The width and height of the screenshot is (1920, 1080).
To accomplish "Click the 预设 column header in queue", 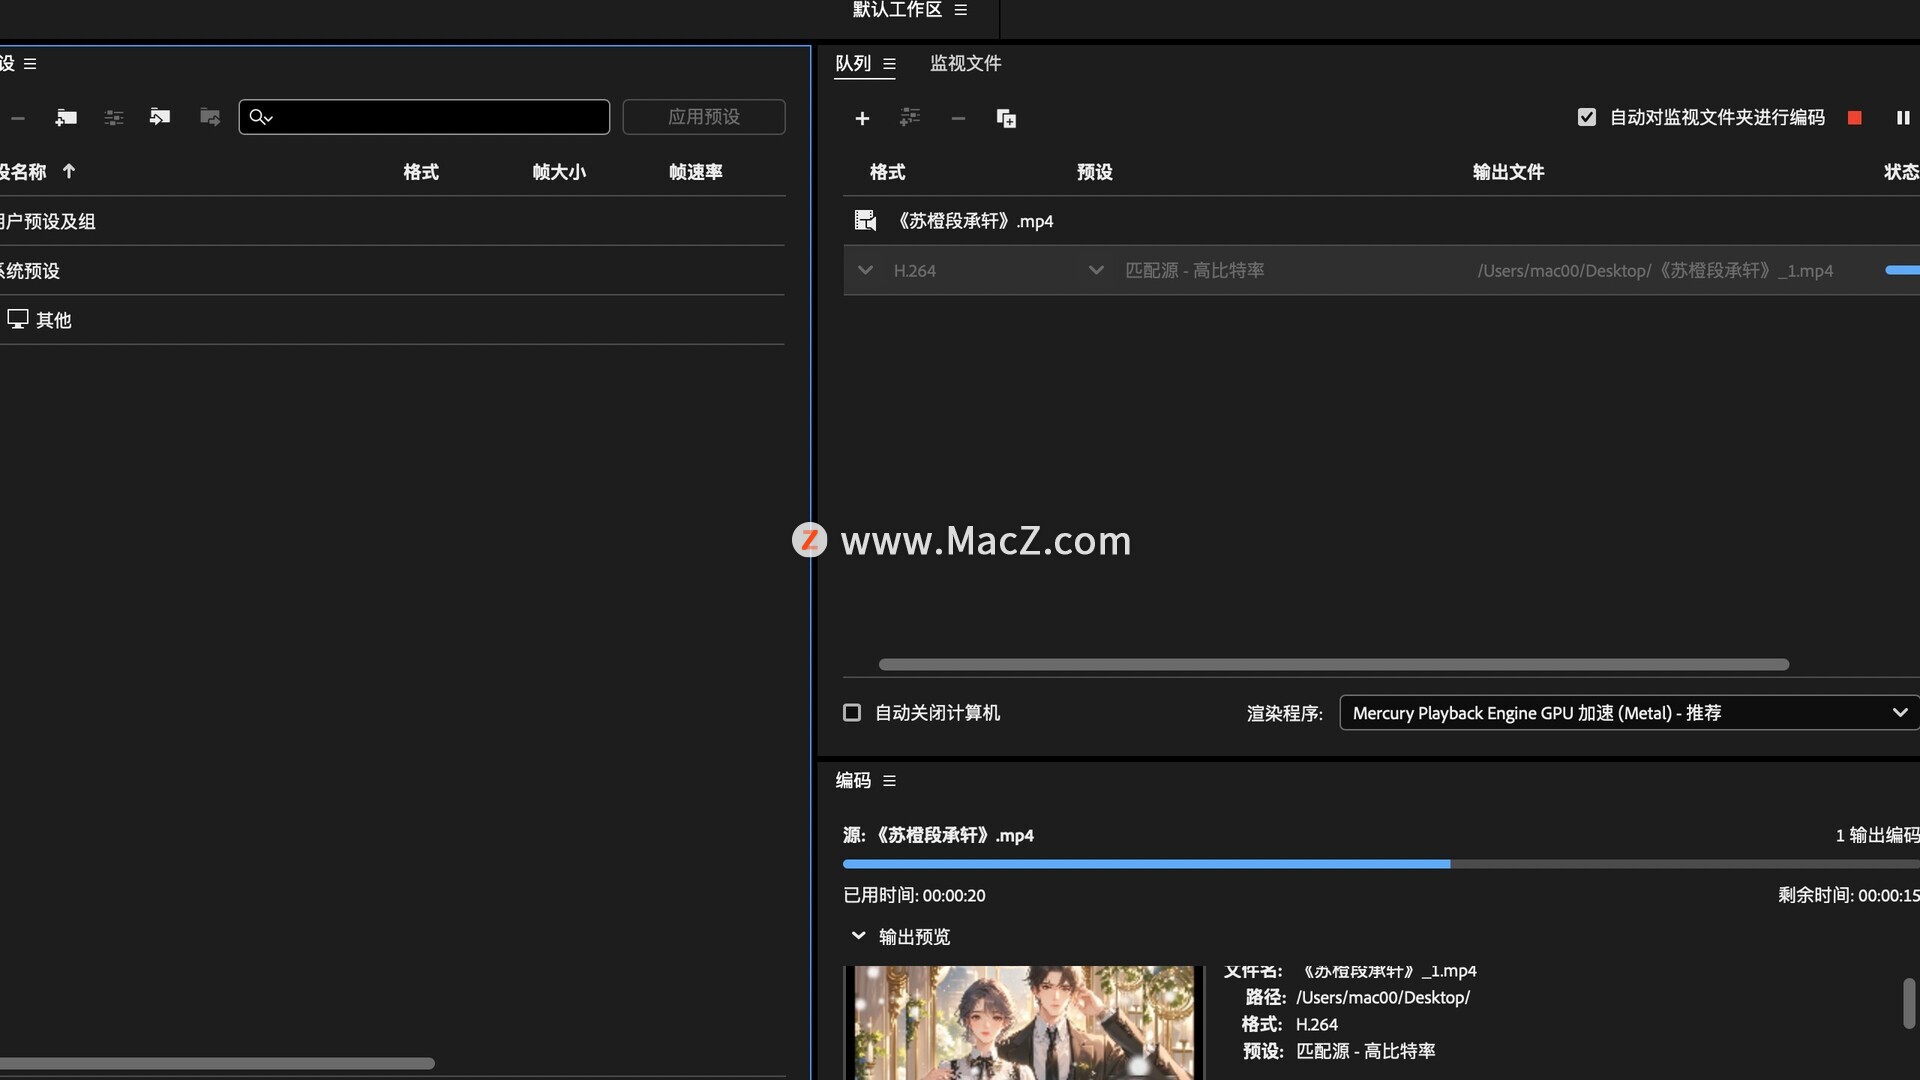I will pyautogui.click(x=1095, y=172).
